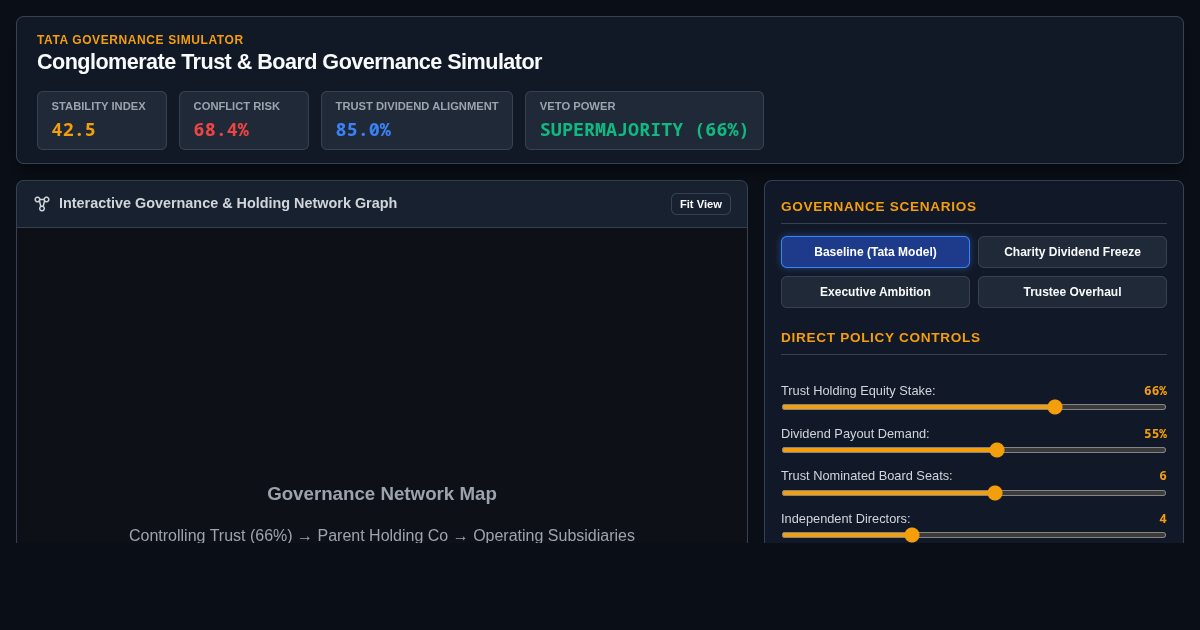Click the Conglomerate Trust & Board title
The image size is (1200, 630).
point(289,62)
